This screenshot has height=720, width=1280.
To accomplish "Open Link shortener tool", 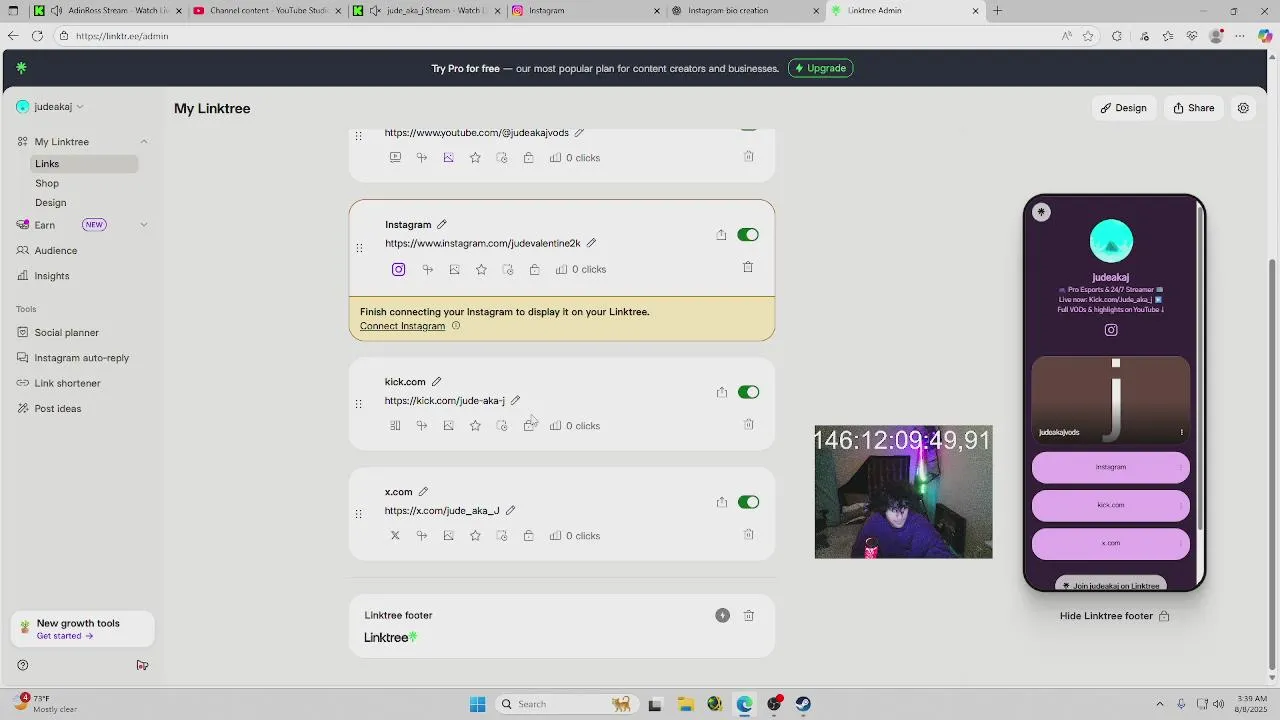I will tap(68, 383).
